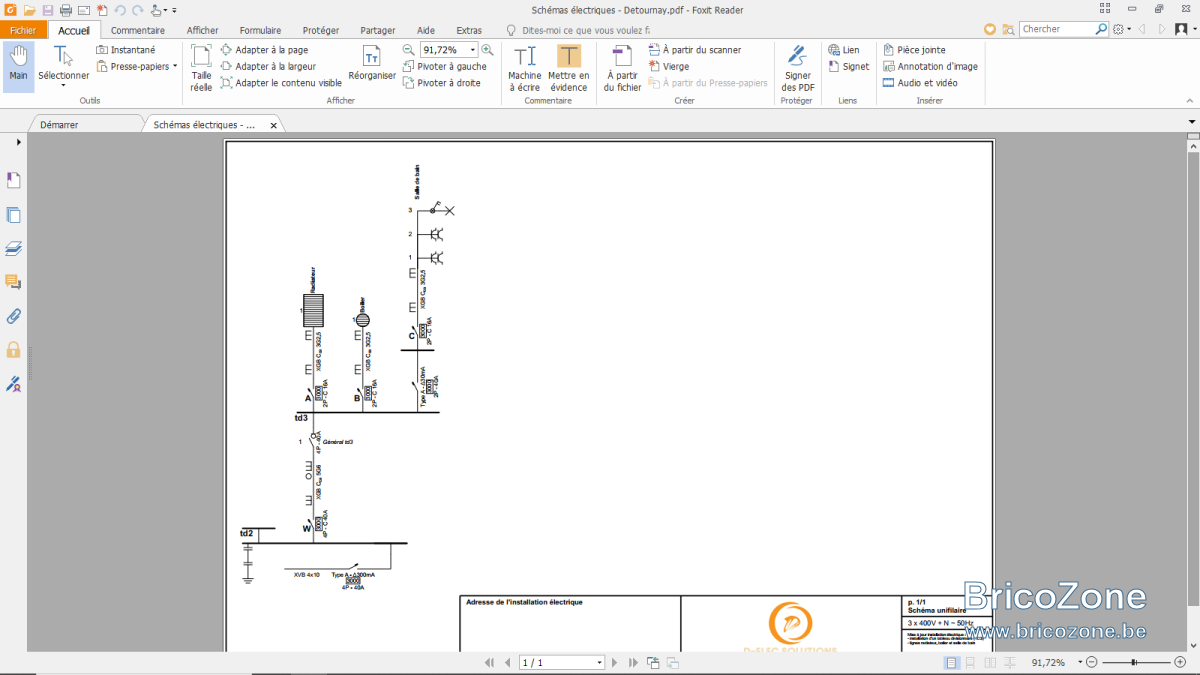Increase zoom with status bar plus
1200x675 pixels.
point(1178,663)
